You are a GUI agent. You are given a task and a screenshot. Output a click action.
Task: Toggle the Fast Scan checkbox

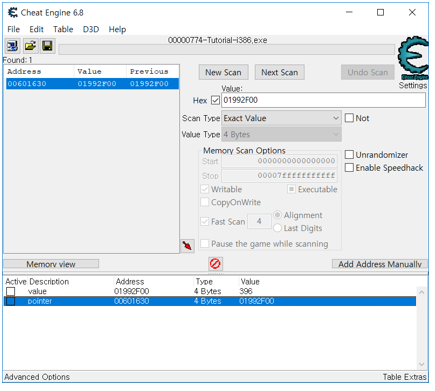pyautogui.click(x=205, y=222)
